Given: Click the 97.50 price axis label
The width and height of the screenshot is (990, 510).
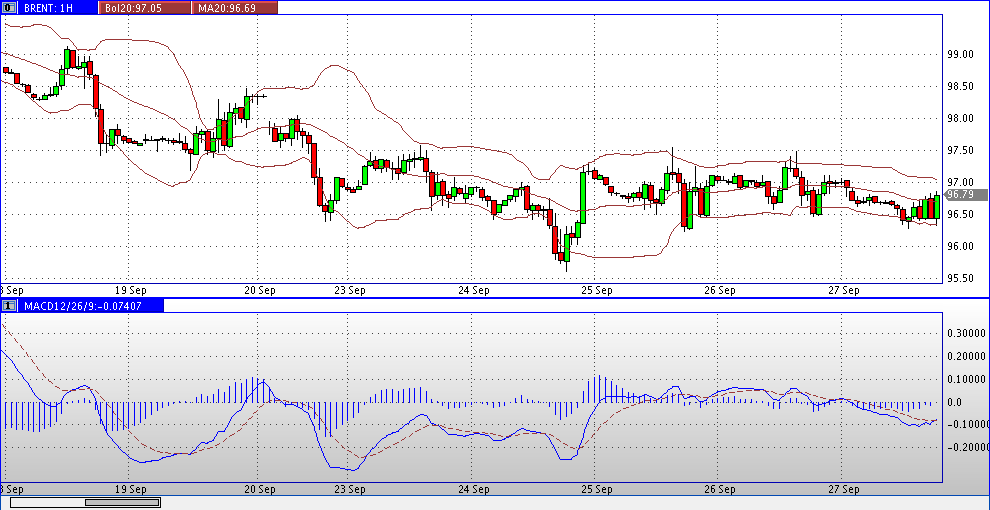Looking at the screenshot, I should (960, 150).
